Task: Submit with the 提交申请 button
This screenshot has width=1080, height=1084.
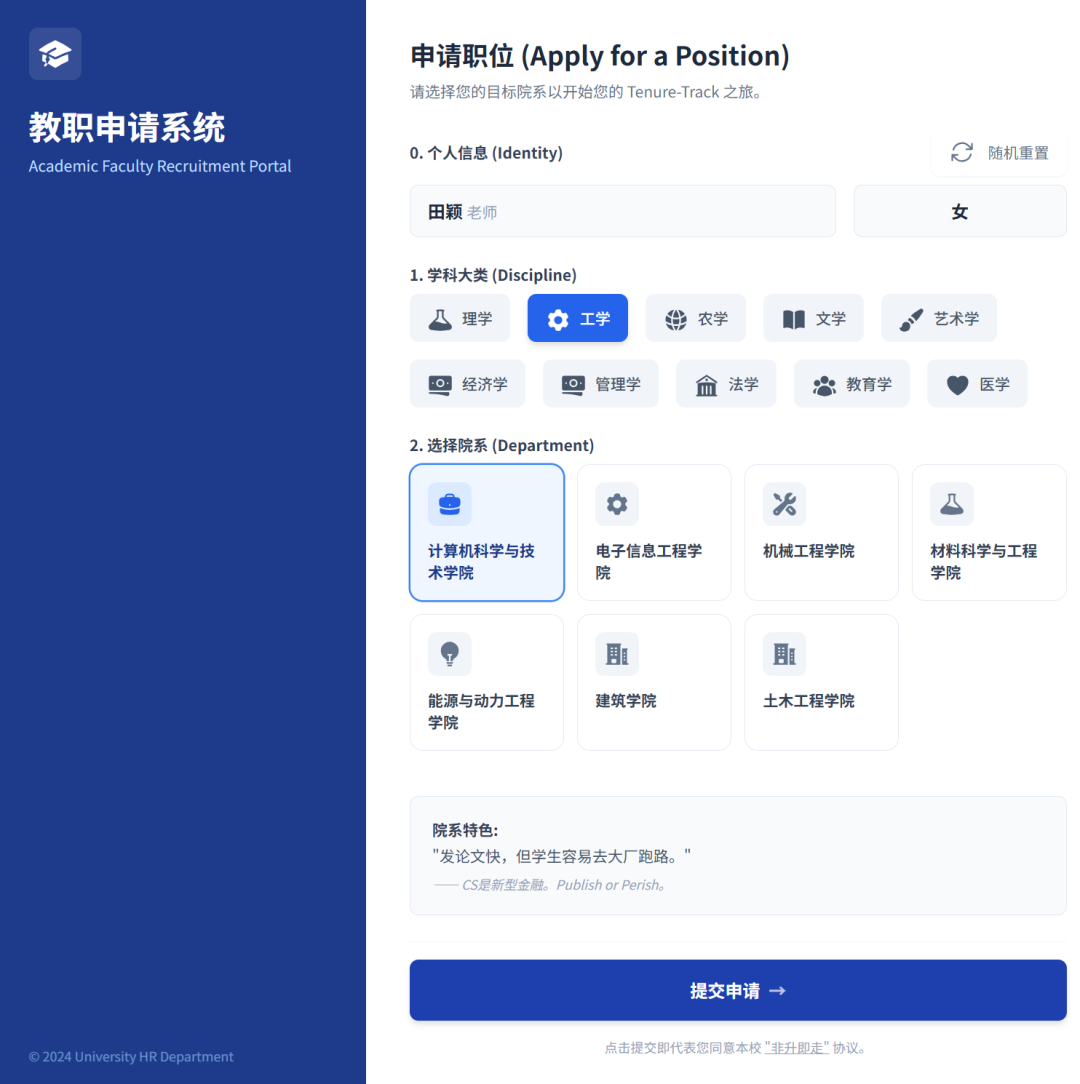Action: (x=738, y=990)
